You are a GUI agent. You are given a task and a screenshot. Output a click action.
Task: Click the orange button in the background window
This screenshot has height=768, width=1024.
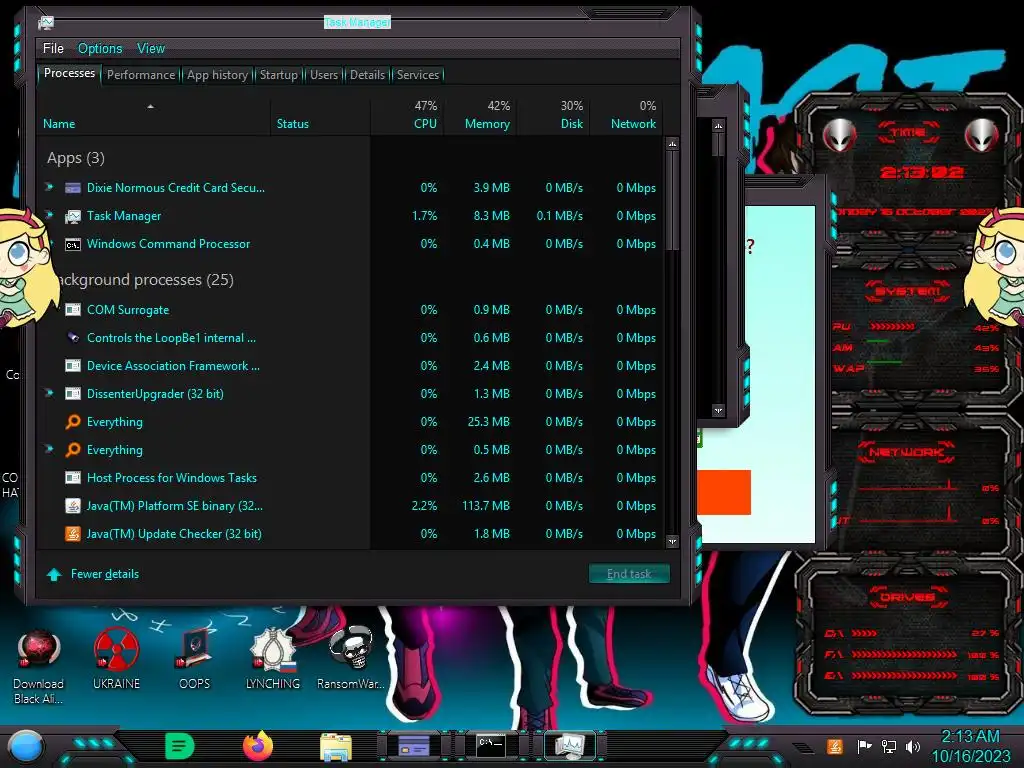[724, 492]
